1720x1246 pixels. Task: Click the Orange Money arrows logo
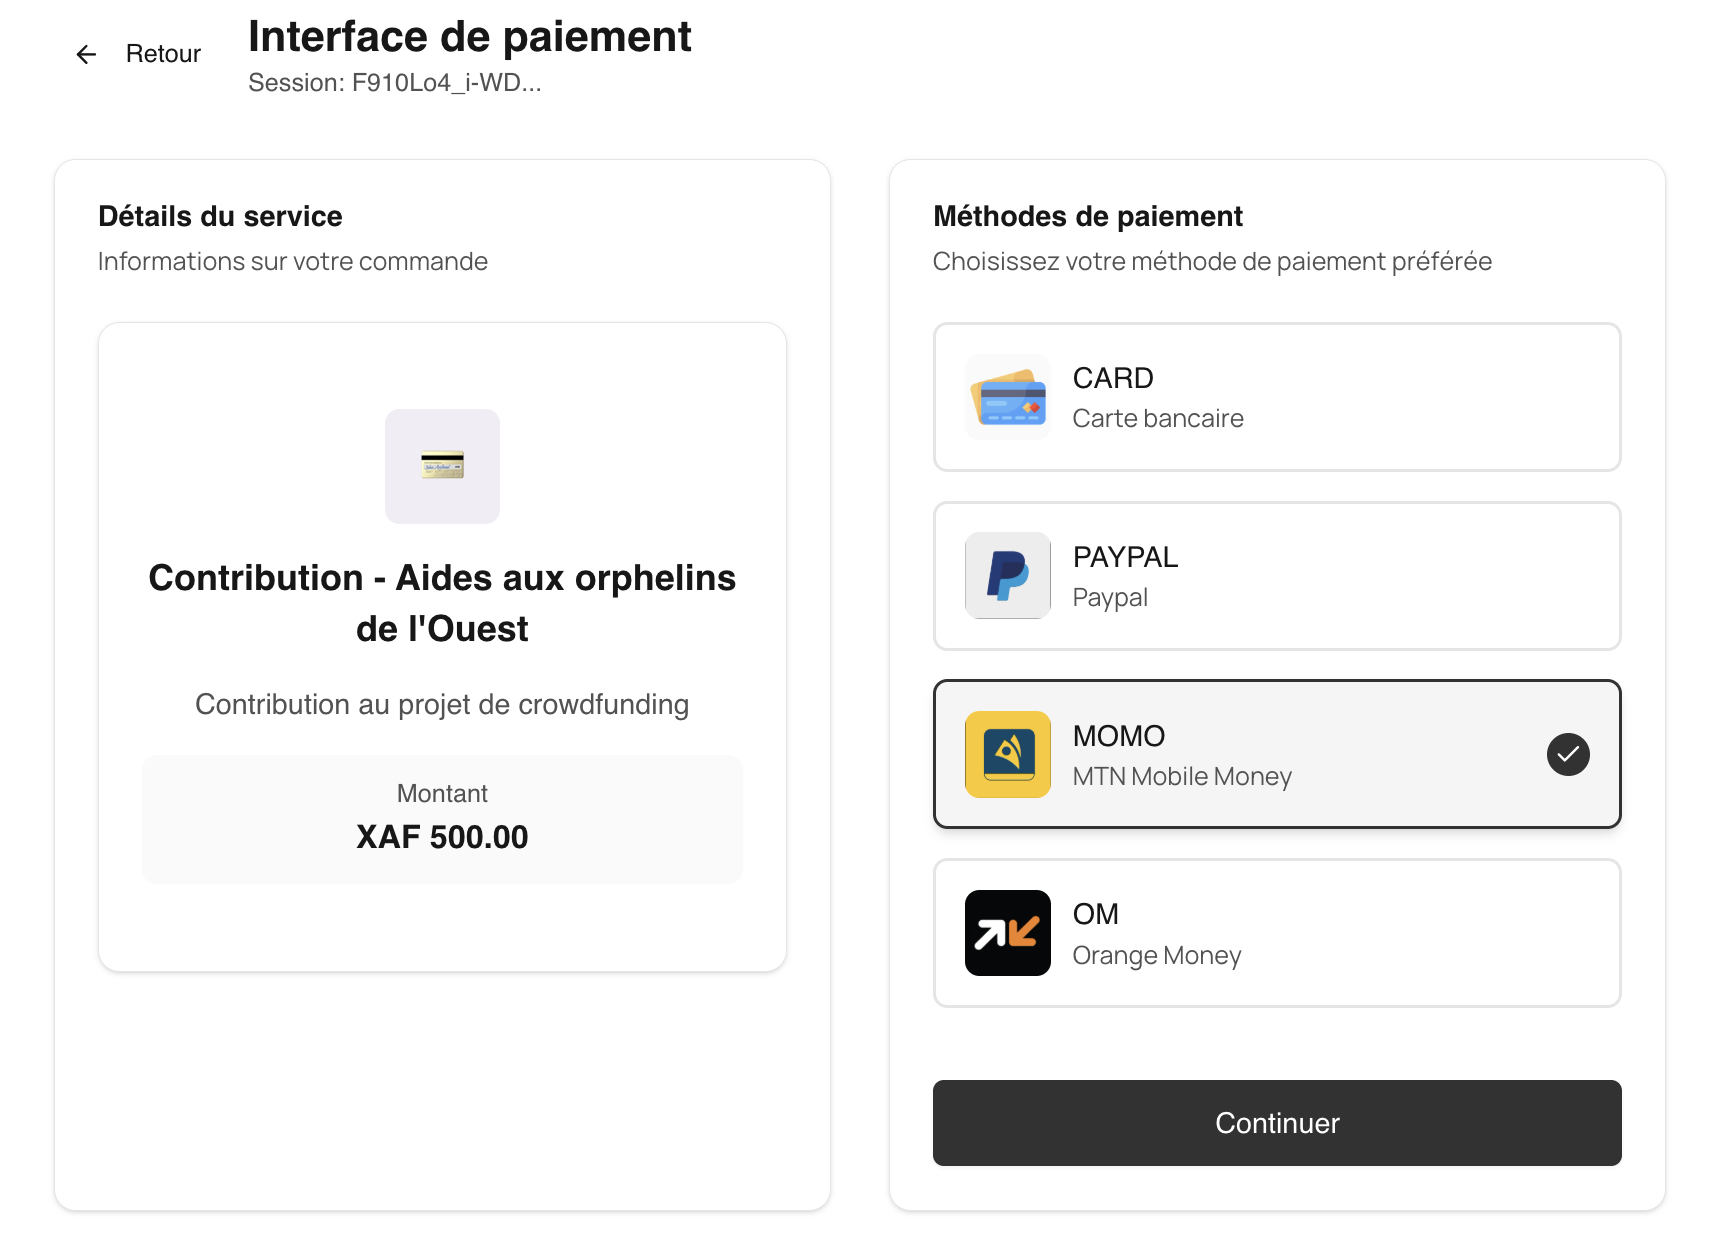pos(1007,932)
